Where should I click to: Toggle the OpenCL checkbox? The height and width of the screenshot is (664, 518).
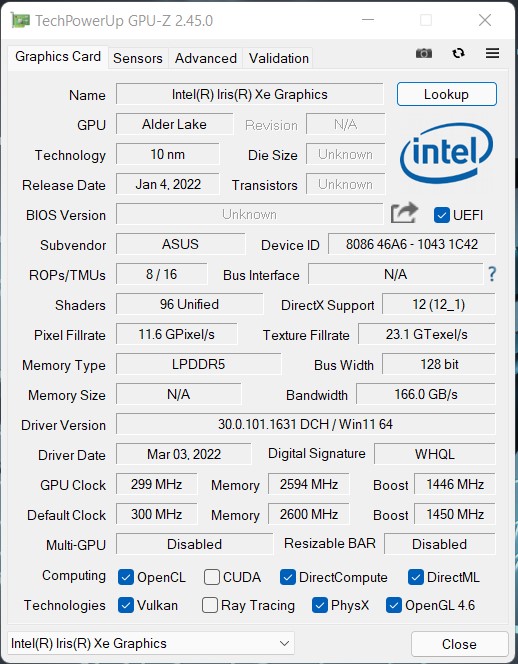[x=126, y=577]
